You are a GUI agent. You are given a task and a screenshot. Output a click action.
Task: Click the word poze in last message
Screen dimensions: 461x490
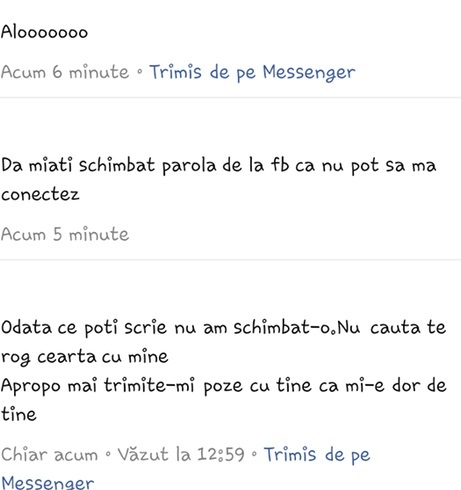[x=223, y=386]
